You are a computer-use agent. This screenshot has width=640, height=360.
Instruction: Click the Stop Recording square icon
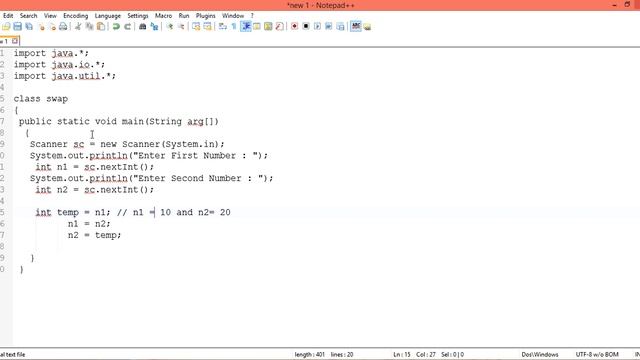(306, 27)
